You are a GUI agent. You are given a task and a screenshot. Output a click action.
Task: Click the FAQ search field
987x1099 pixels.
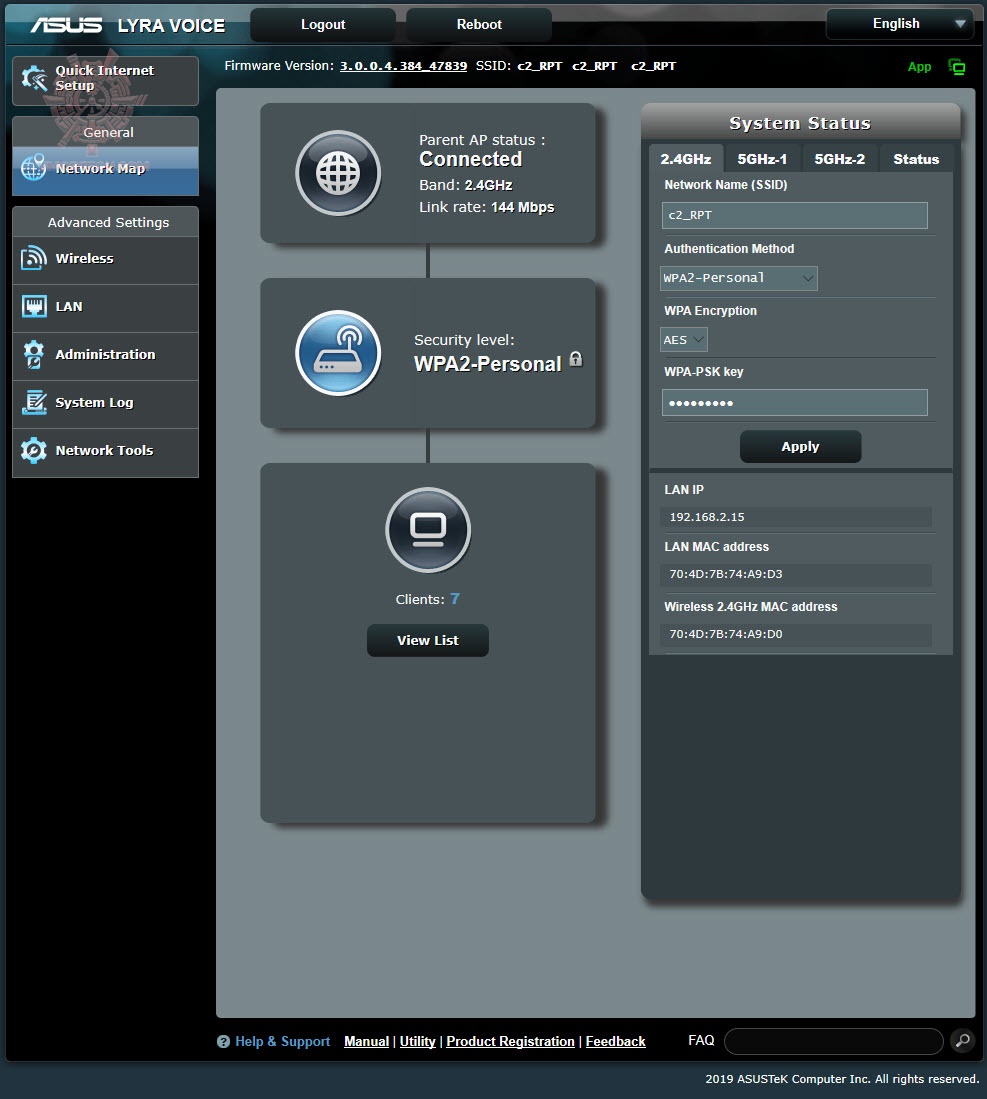click(833, 1041)
